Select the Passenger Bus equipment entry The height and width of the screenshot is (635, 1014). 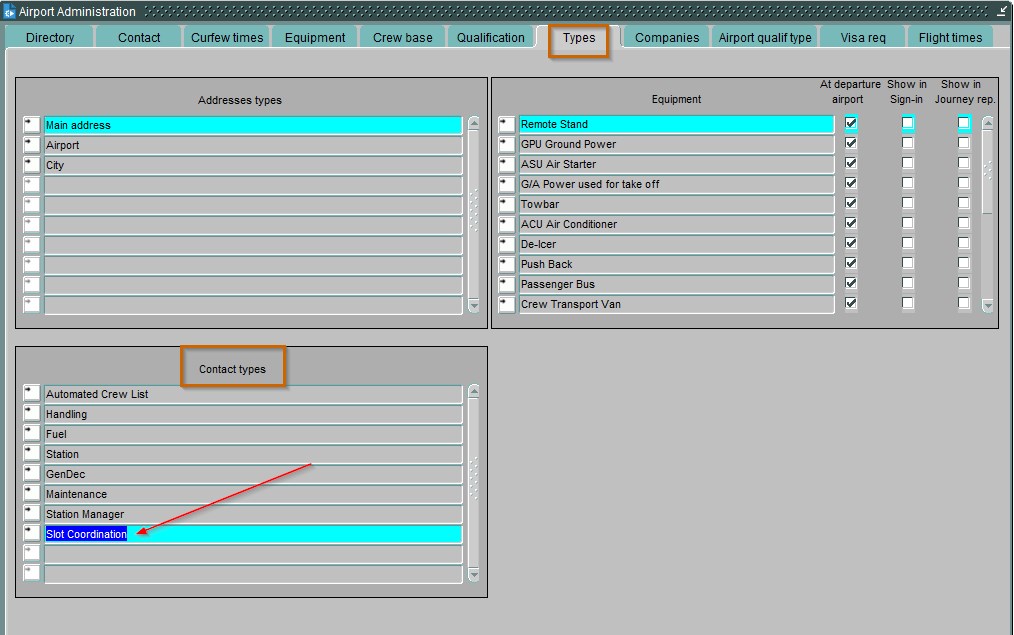coord(676,284)
